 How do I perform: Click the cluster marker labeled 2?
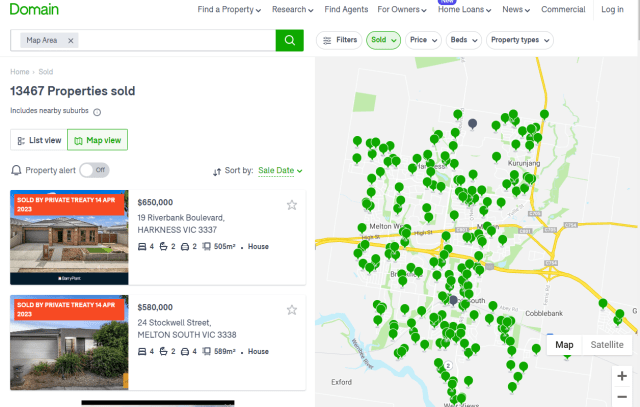(448, 365)
